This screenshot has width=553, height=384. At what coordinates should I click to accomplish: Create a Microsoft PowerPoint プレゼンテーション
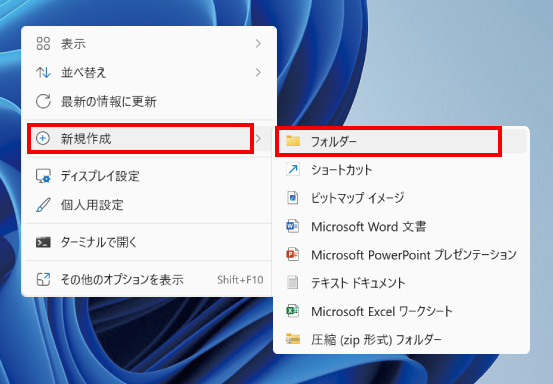(401, 254)
